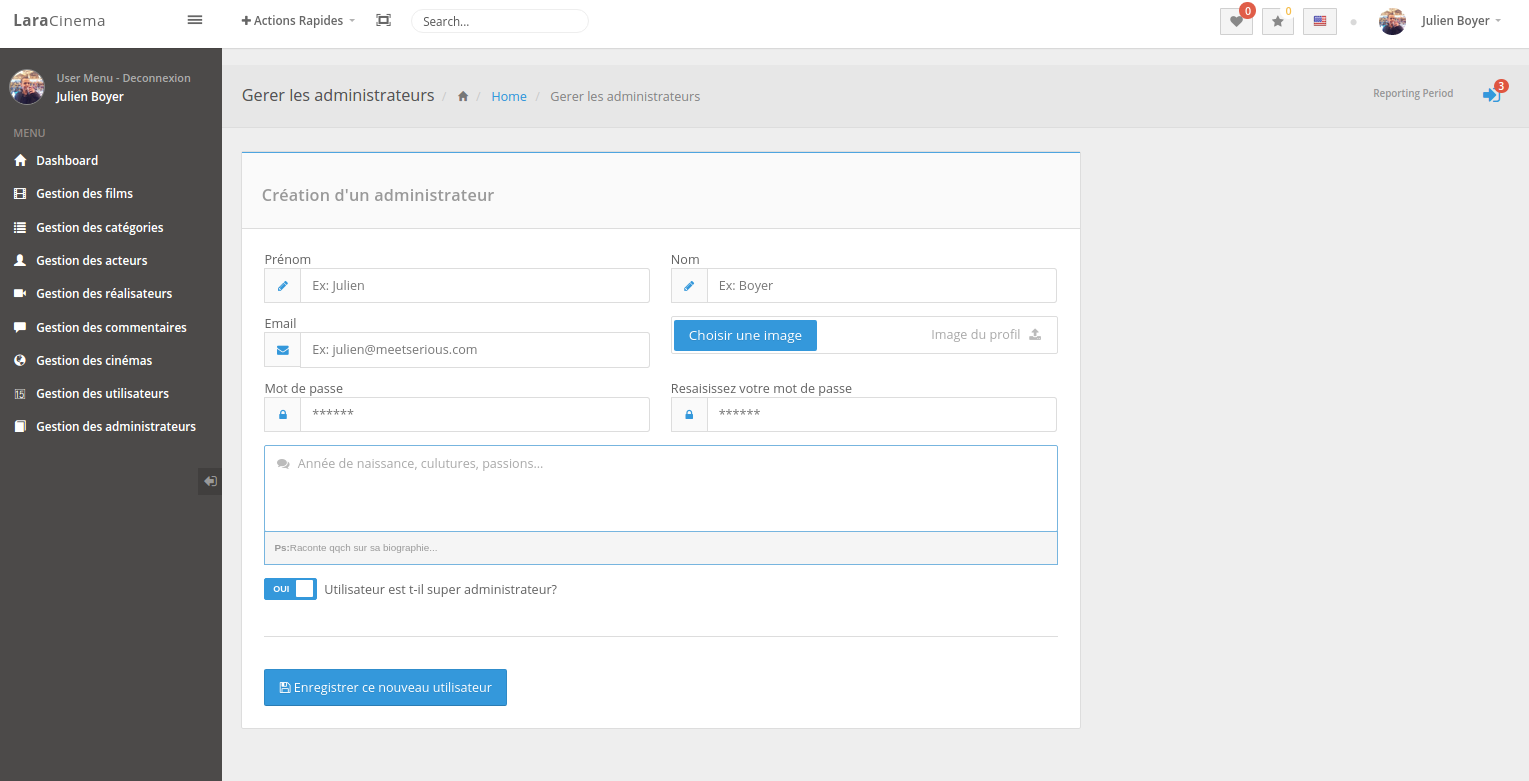Click the LaraCinema logo
This screenshot has height=781, width=1529.
[59, 21]
